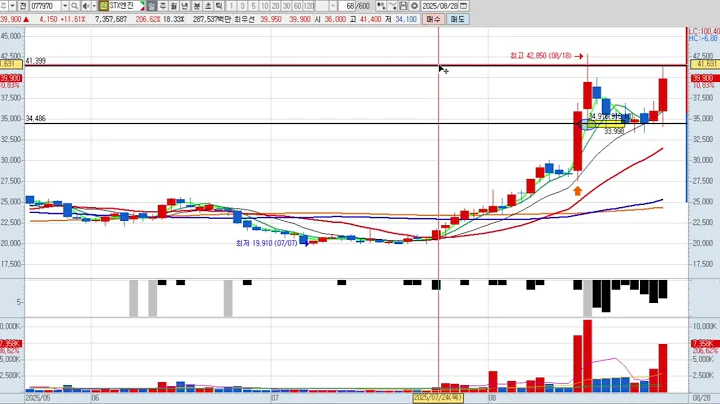Click the current price 39,900 in quote bar
Image resolution: width=720 pixels, height=404 pixels.
click(11, 19)
